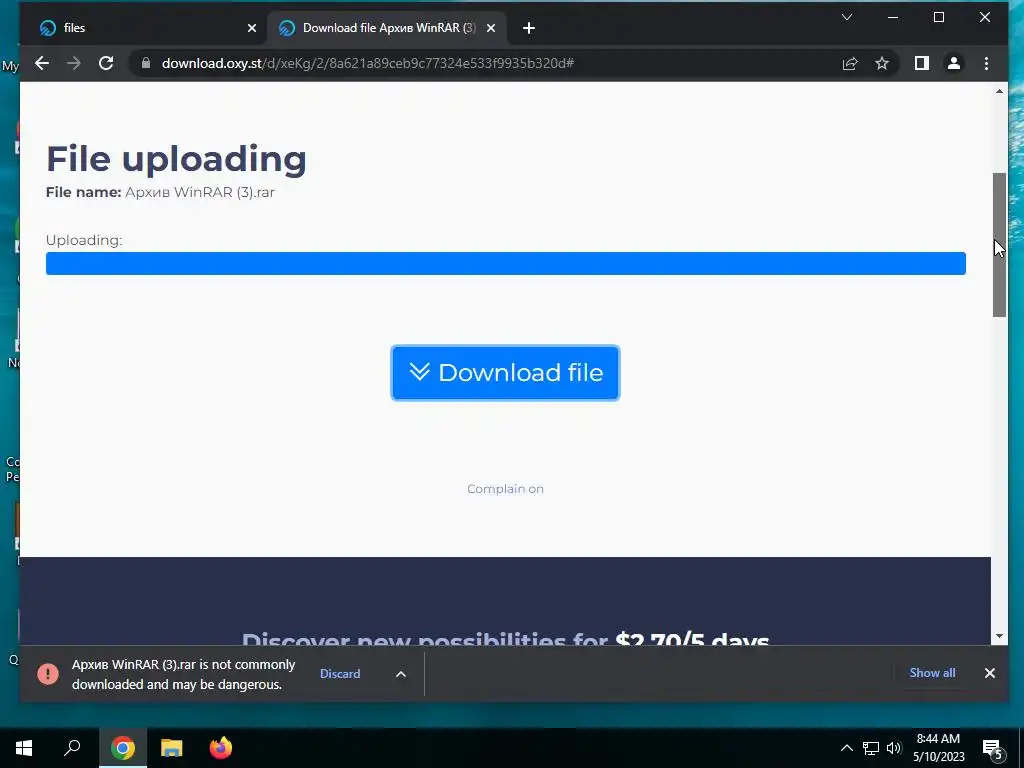The image size is (1024, 768).
Task: Go back with the browser back arrow
Action: [x=42, y=63]
